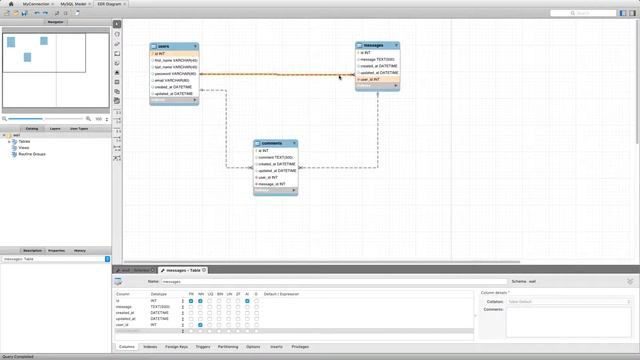Viewport: 640px width, 360px height.
Task: Open the Partitioning tab
Action: pos(228,347)
